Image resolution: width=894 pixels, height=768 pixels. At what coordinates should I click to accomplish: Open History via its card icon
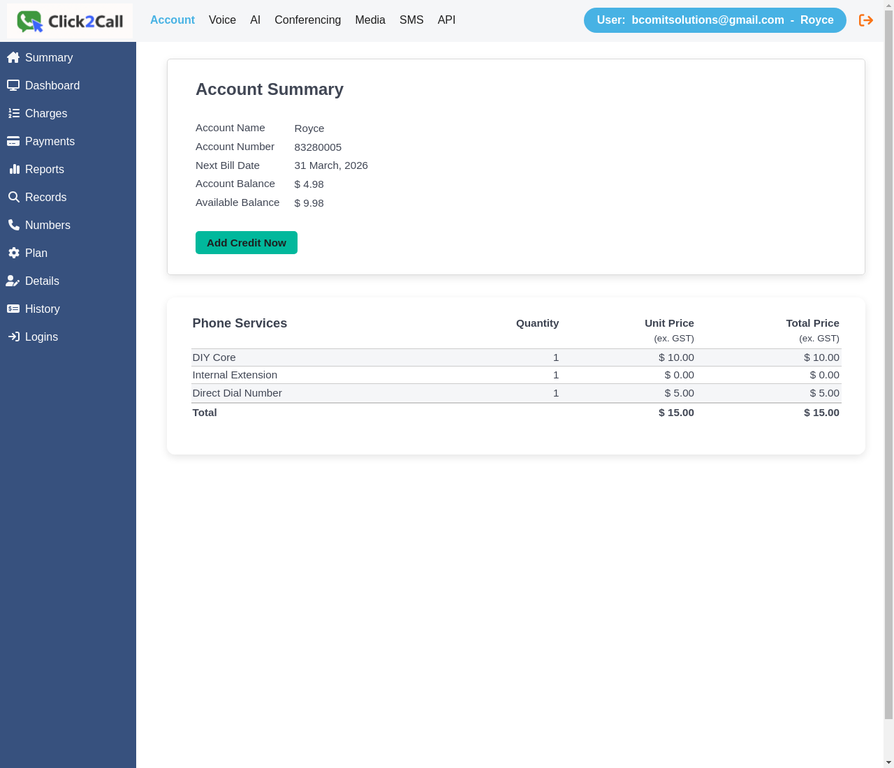click(x=14, y=309)
